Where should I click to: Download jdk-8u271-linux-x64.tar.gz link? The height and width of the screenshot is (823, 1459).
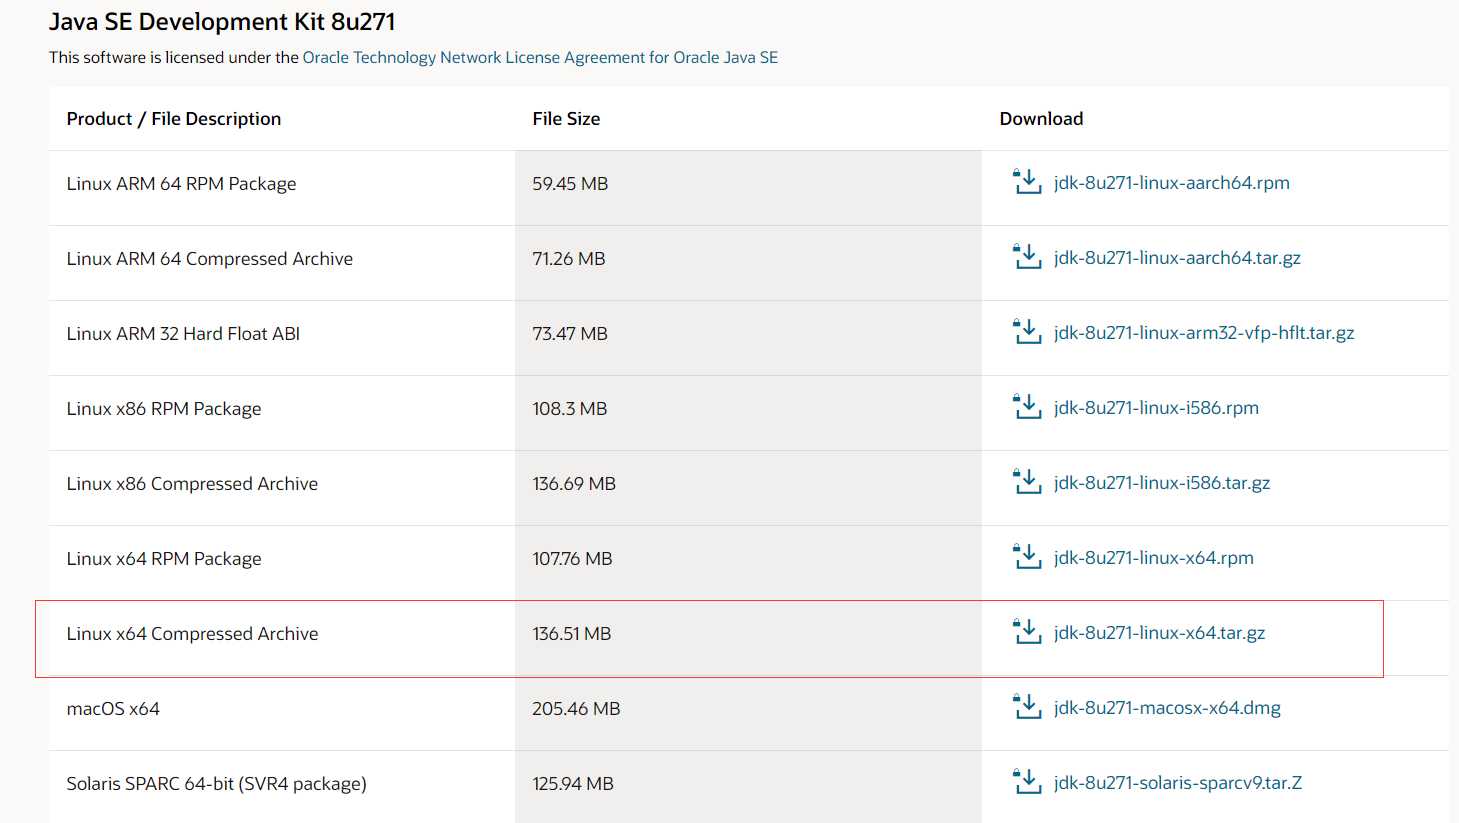pos(1159,633)
